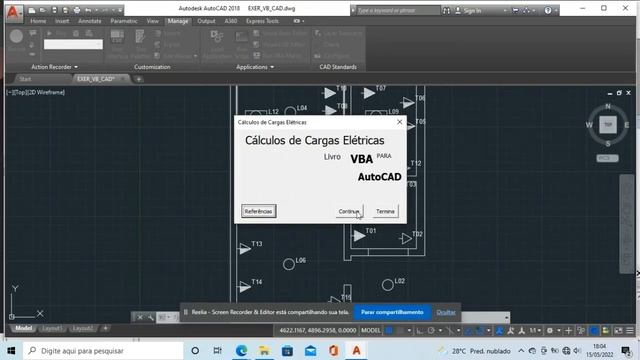This screenshot has height=360, width=640.
Task: Click the New drawing icon in Quick Access
Action: click(31, 10)
